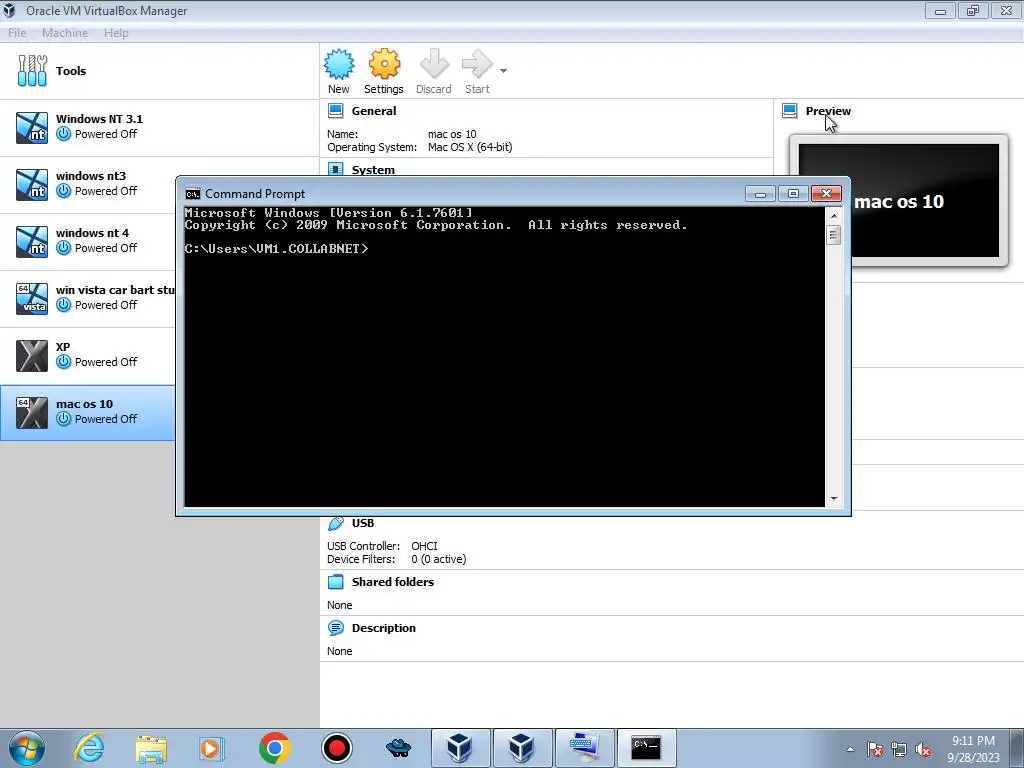The image size is (1024, 768).
Task: Launch Google Chrome from taskbar
Action: click(x=274, y=748)
